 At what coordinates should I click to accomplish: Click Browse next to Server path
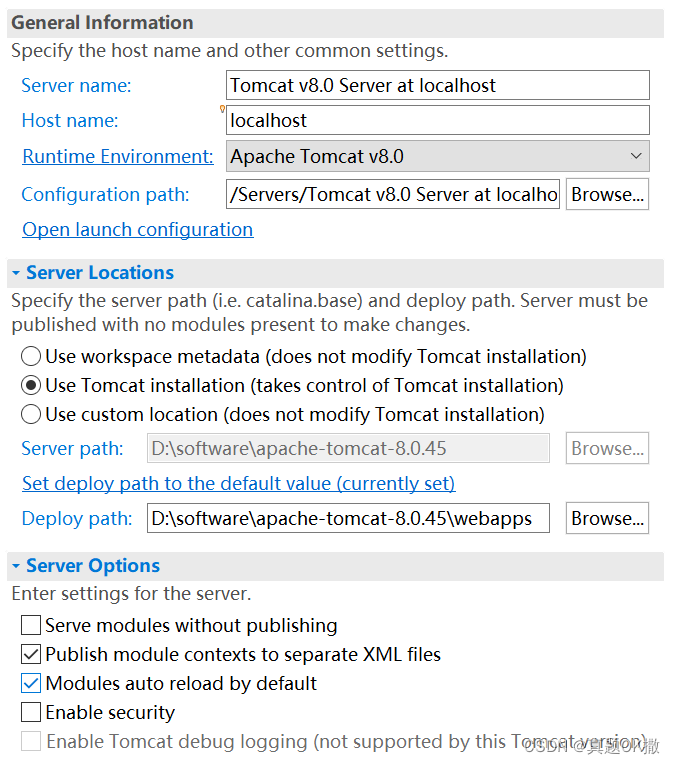pos(607,448)
